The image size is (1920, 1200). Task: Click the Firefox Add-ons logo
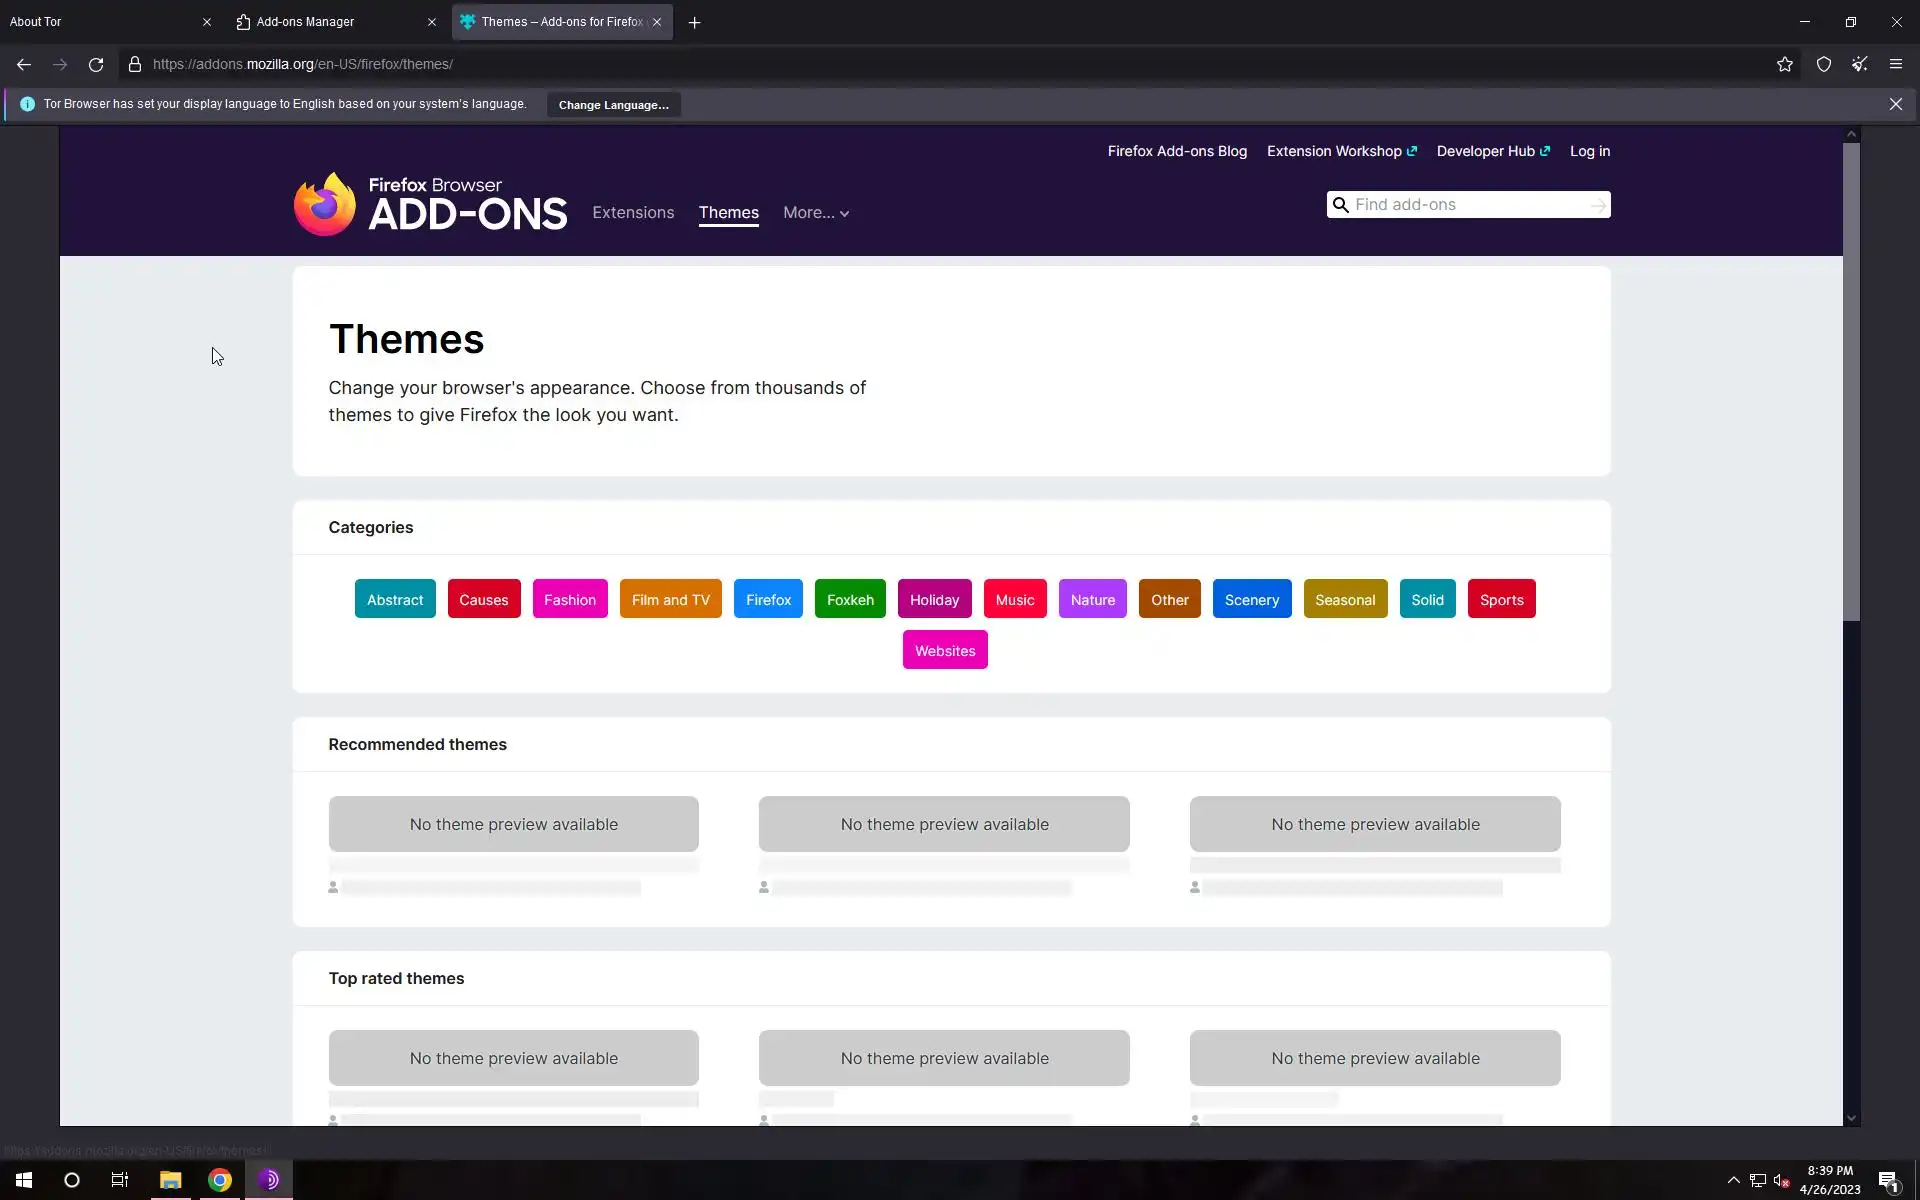coord(430,204)
